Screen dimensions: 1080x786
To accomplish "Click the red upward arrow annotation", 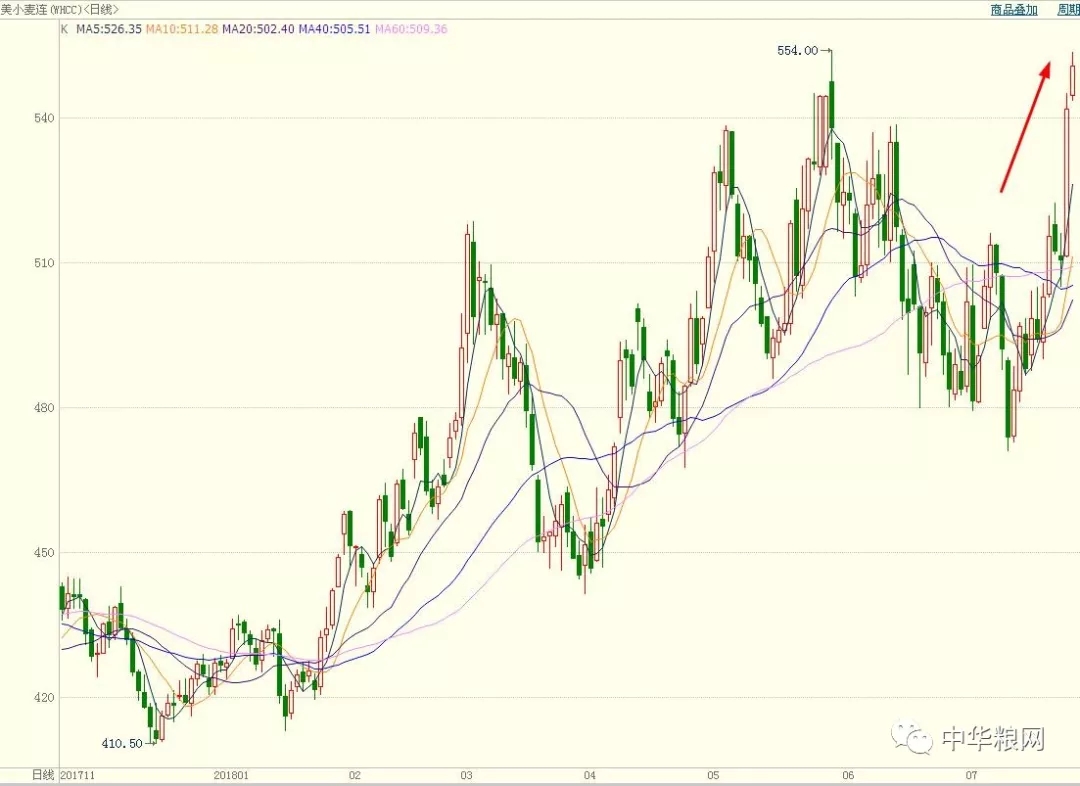I will (x=1026, y=127).
